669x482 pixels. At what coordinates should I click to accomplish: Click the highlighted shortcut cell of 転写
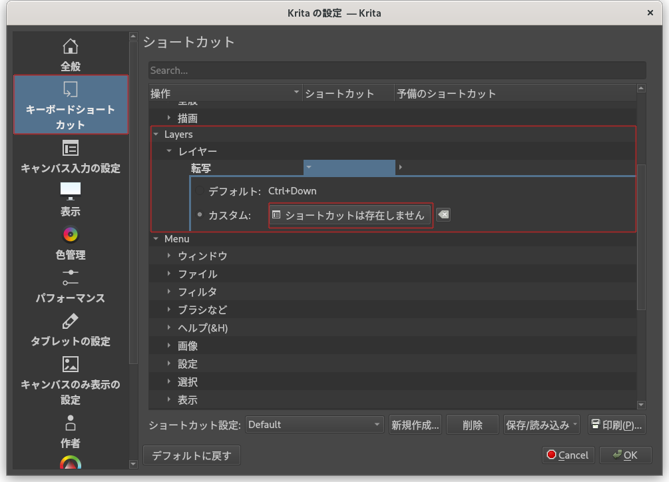[x=349, y=168]
